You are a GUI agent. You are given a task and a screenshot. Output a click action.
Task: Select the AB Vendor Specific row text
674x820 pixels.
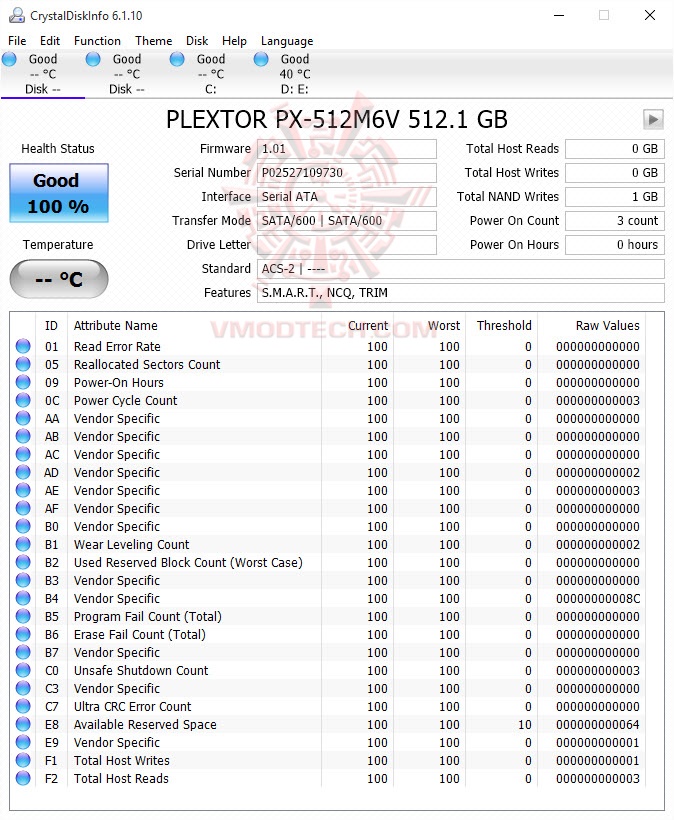(117, 437)
